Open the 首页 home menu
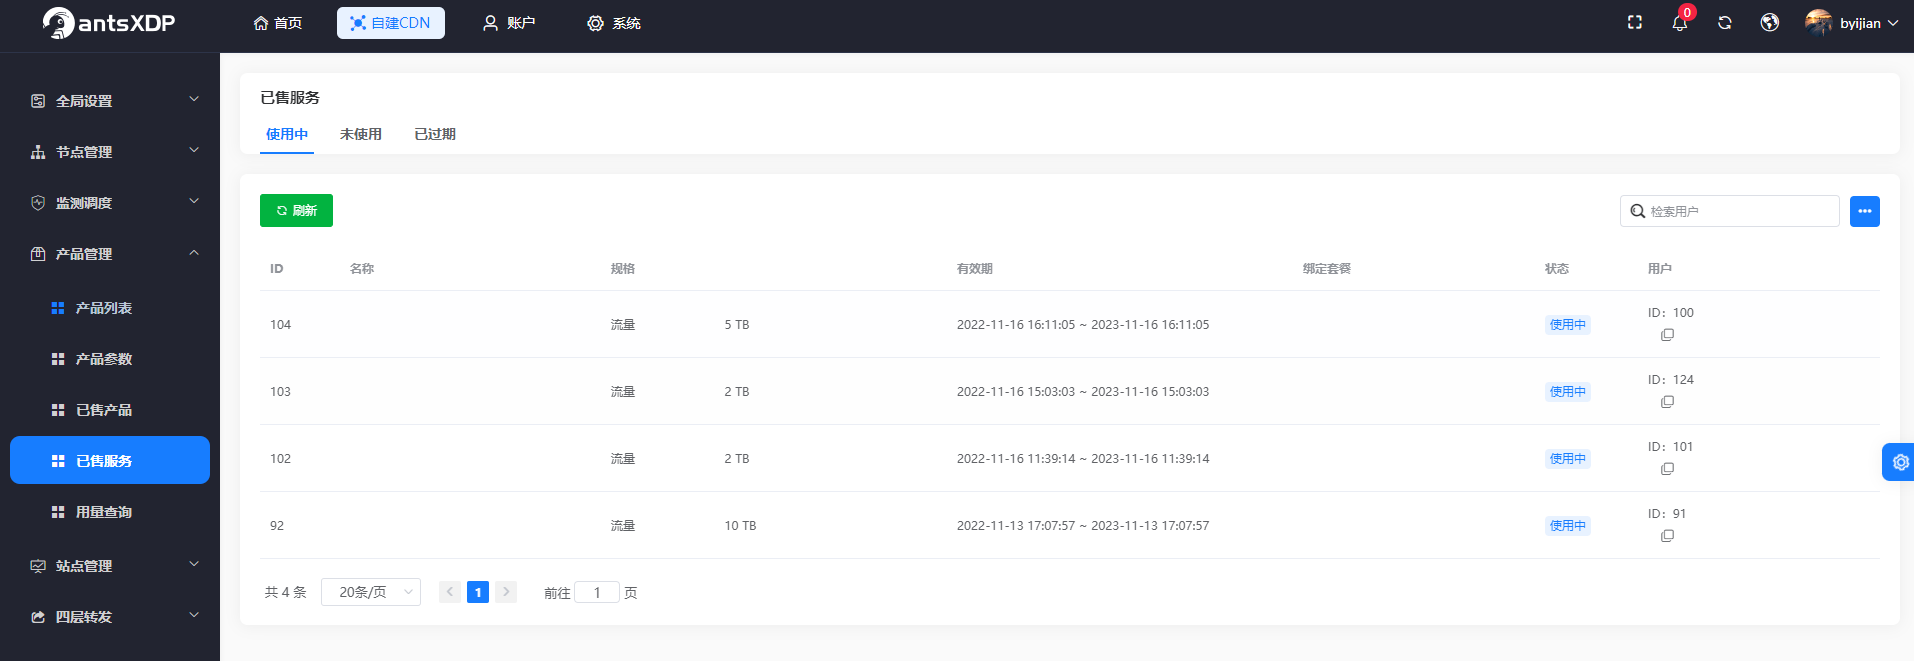The image size is (1914, 661). tap(278, 23)
